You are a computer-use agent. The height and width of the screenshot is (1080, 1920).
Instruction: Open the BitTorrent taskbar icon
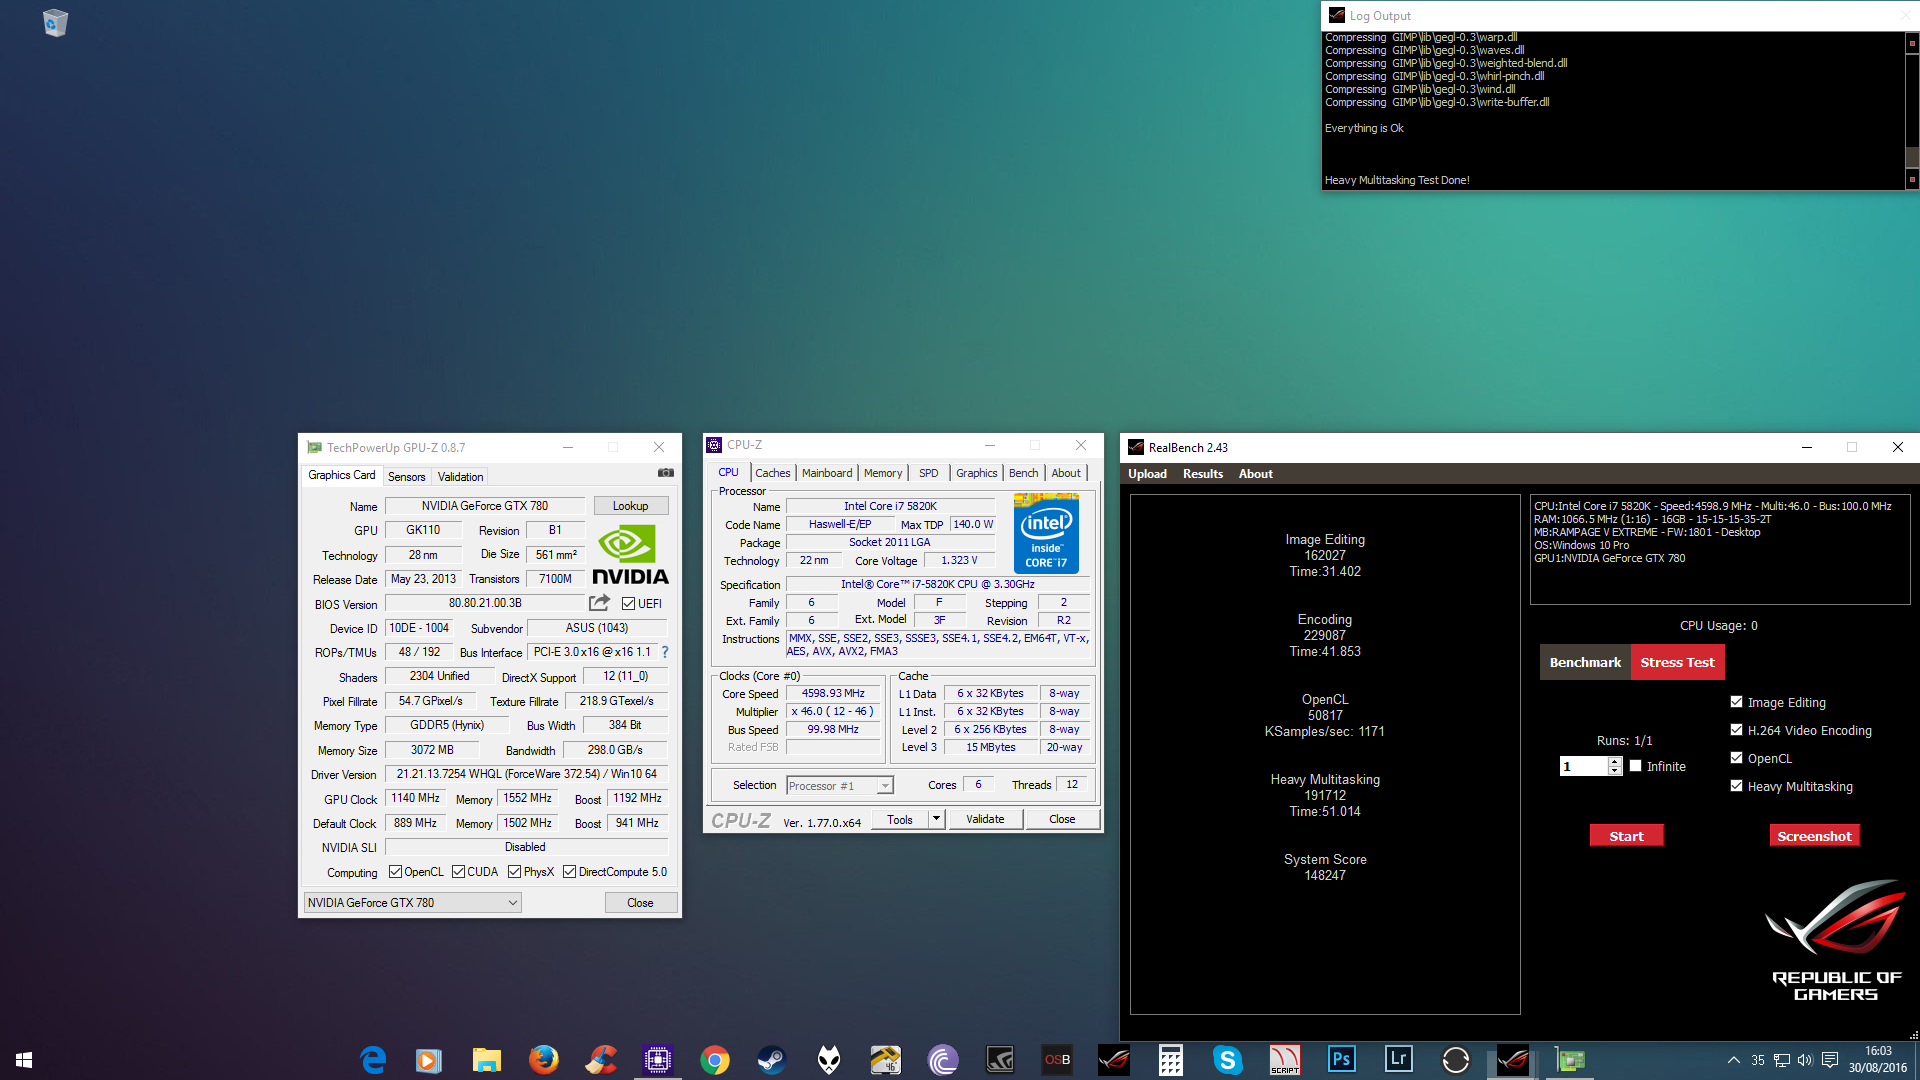943,1060
